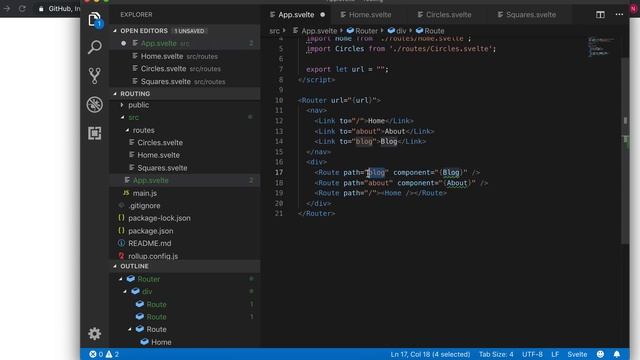Click src in the breadcrumb
Viewport: 640px width, 360px height.
[x=274, y=31]
